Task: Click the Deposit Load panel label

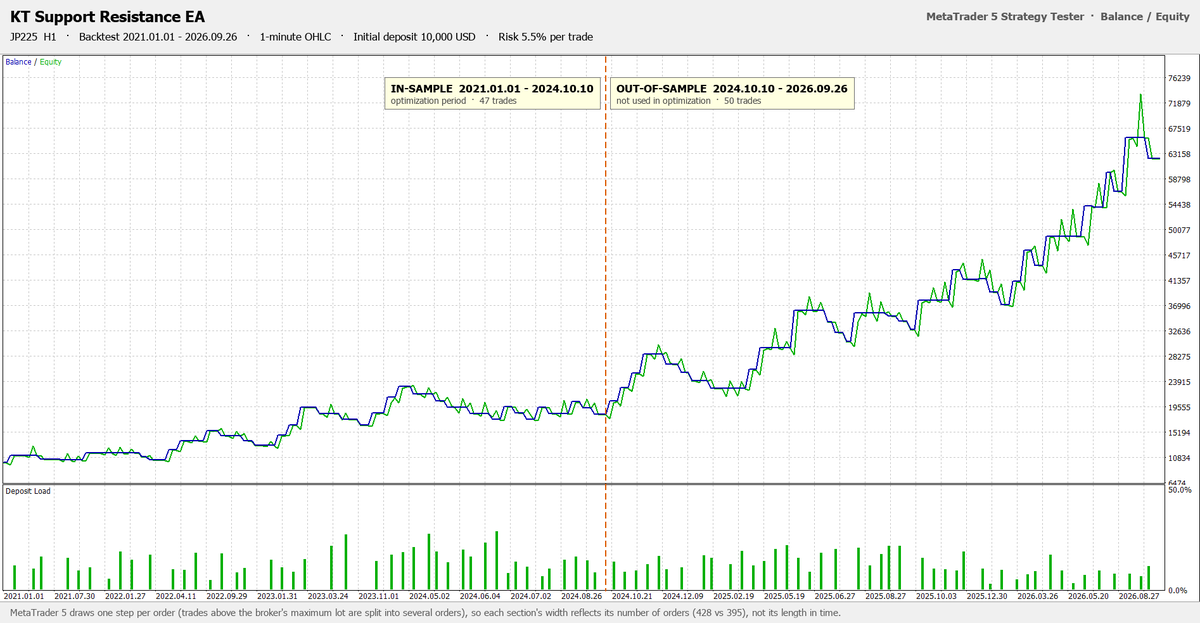Action: click(x=28, y=491)
